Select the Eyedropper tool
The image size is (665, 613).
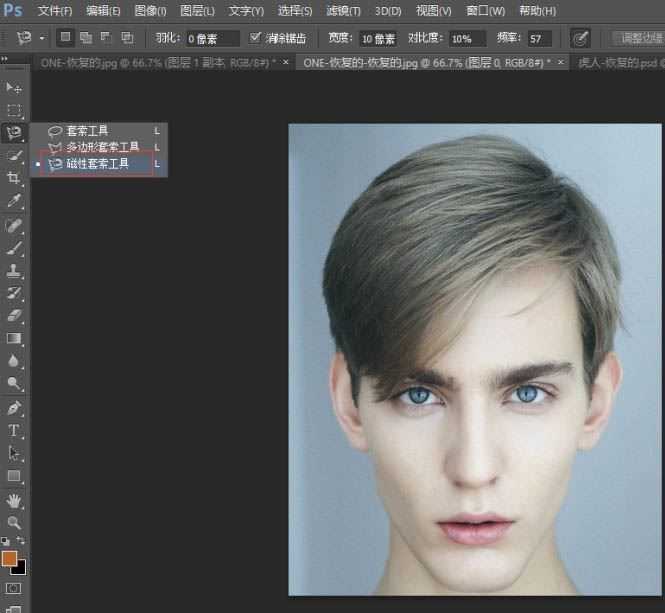[14, 201]
